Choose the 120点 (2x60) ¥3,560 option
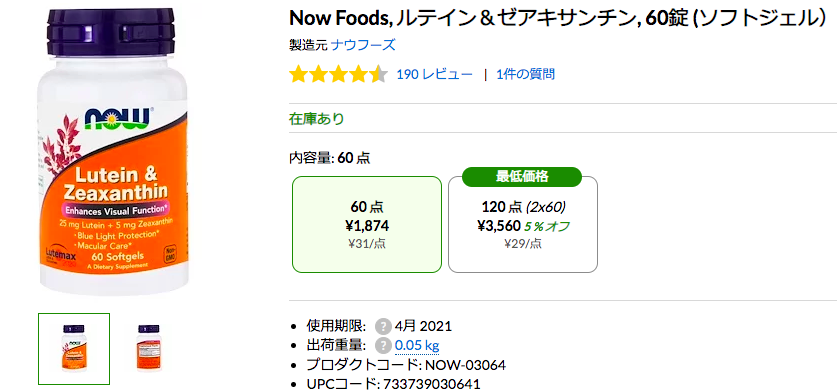 tap(523, 224)
